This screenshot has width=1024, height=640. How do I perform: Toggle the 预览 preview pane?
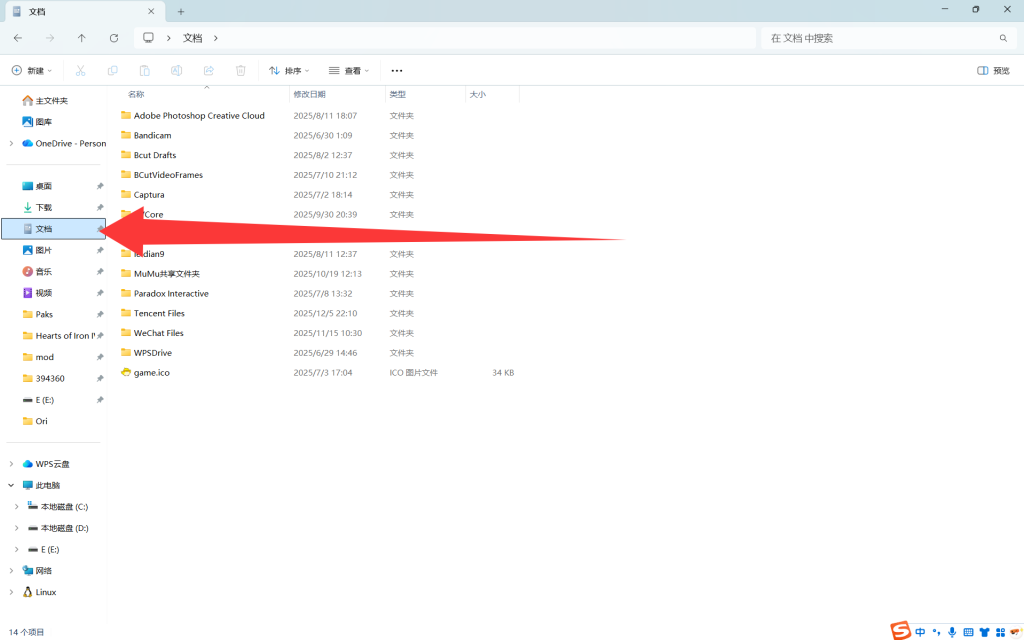click(993, 71)
